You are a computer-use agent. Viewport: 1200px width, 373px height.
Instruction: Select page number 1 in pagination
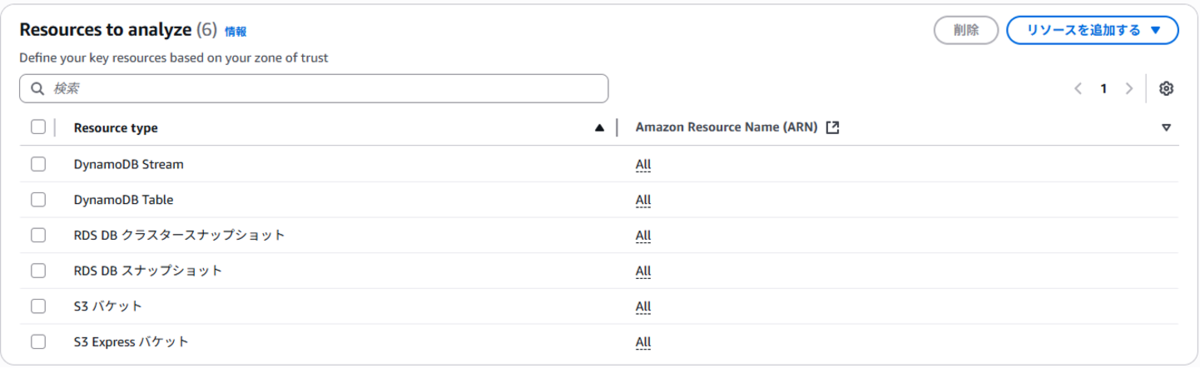(x=1104, y=89)
